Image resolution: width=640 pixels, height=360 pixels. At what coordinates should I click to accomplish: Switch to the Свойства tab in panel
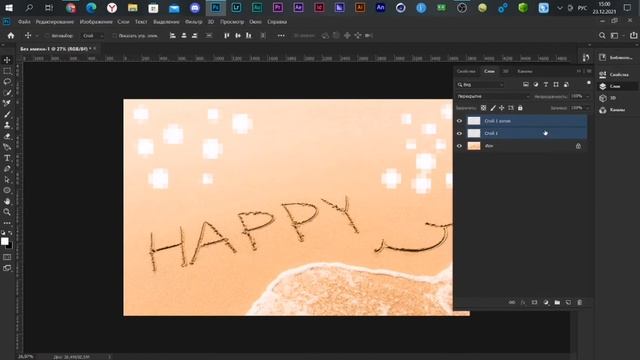pyautogui.click(x=466, y=71)
